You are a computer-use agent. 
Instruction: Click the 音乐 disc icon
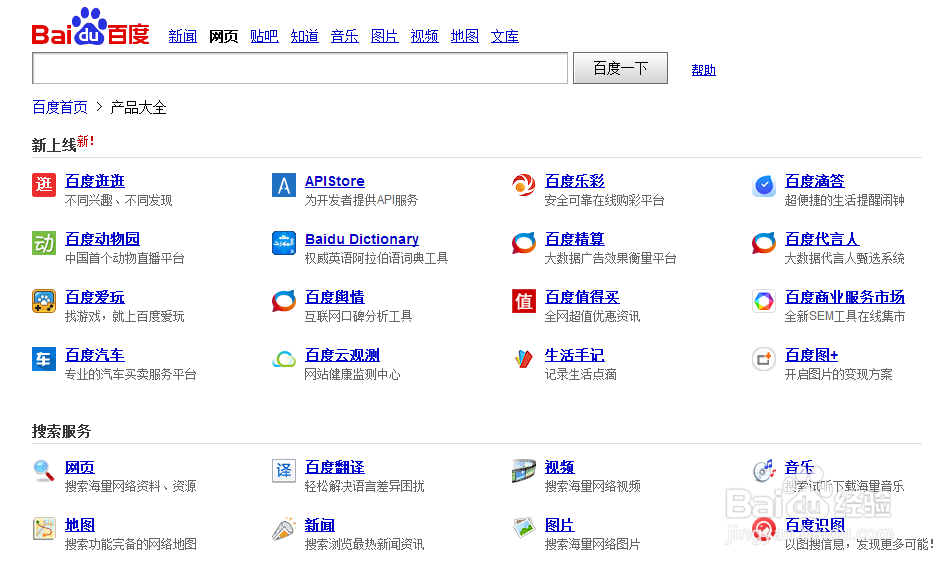(764, 471)
